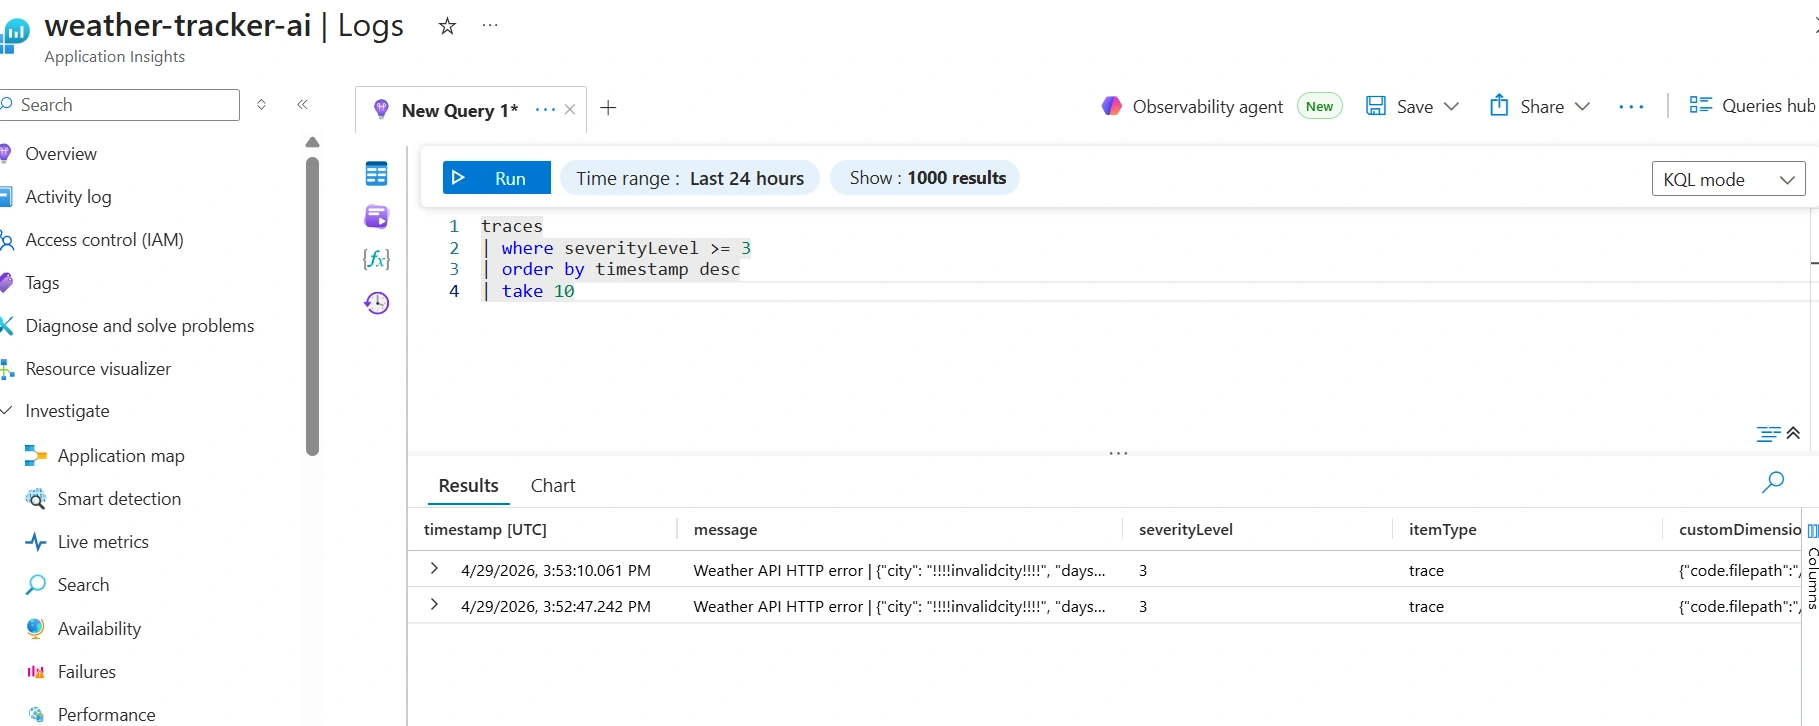Select the New Query 1* tab
The height and width of the screenshot is (726, 1819).
[460, 110]
